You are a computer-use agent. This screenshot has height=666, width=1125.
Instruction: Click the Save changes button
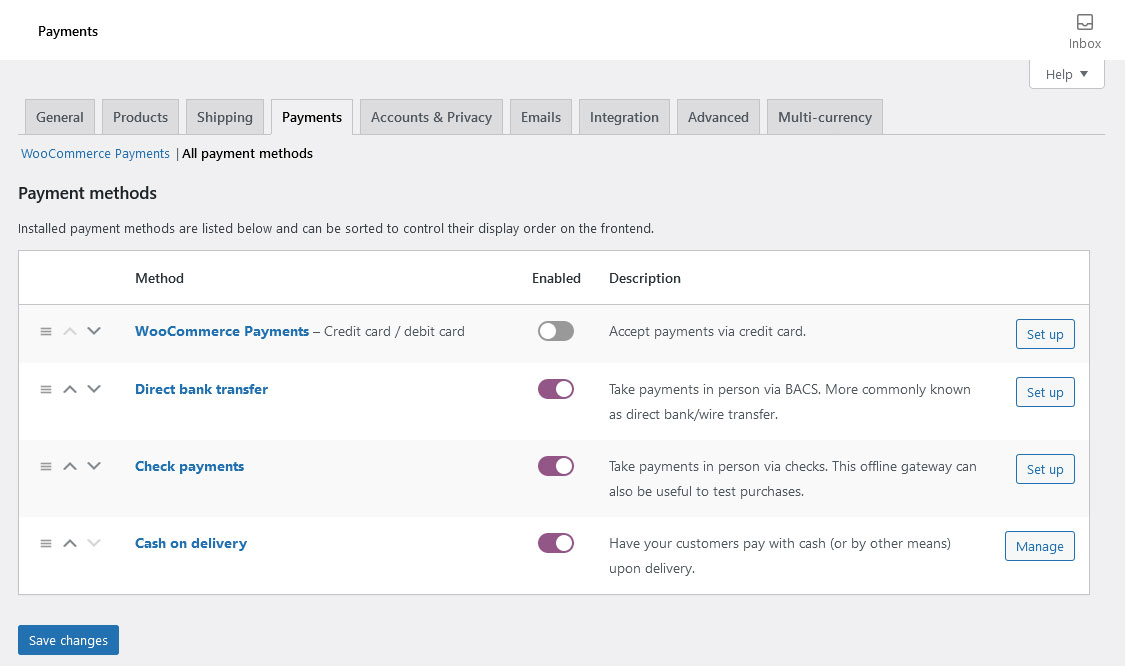(x=68, y=640)
